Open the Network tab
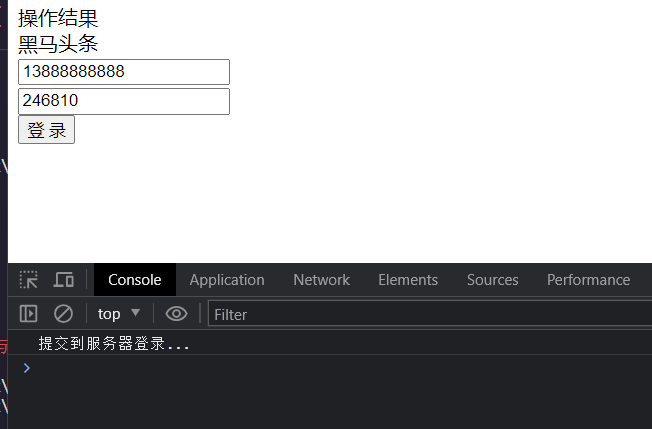The height and width of the screenshot is (429, 652). (321, 280)
